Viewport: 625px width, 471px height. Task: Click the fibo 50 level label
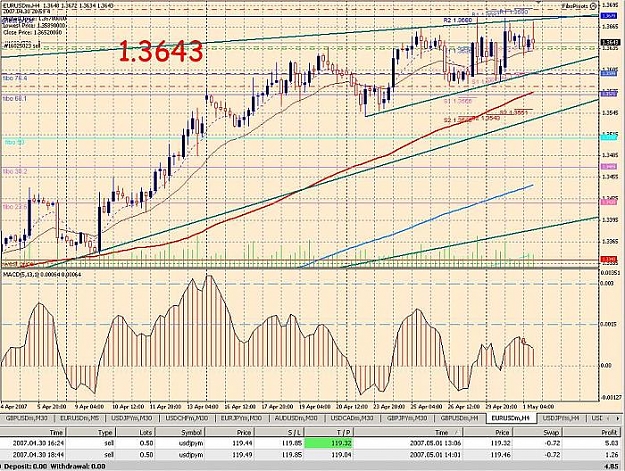[x=14, y=142]
